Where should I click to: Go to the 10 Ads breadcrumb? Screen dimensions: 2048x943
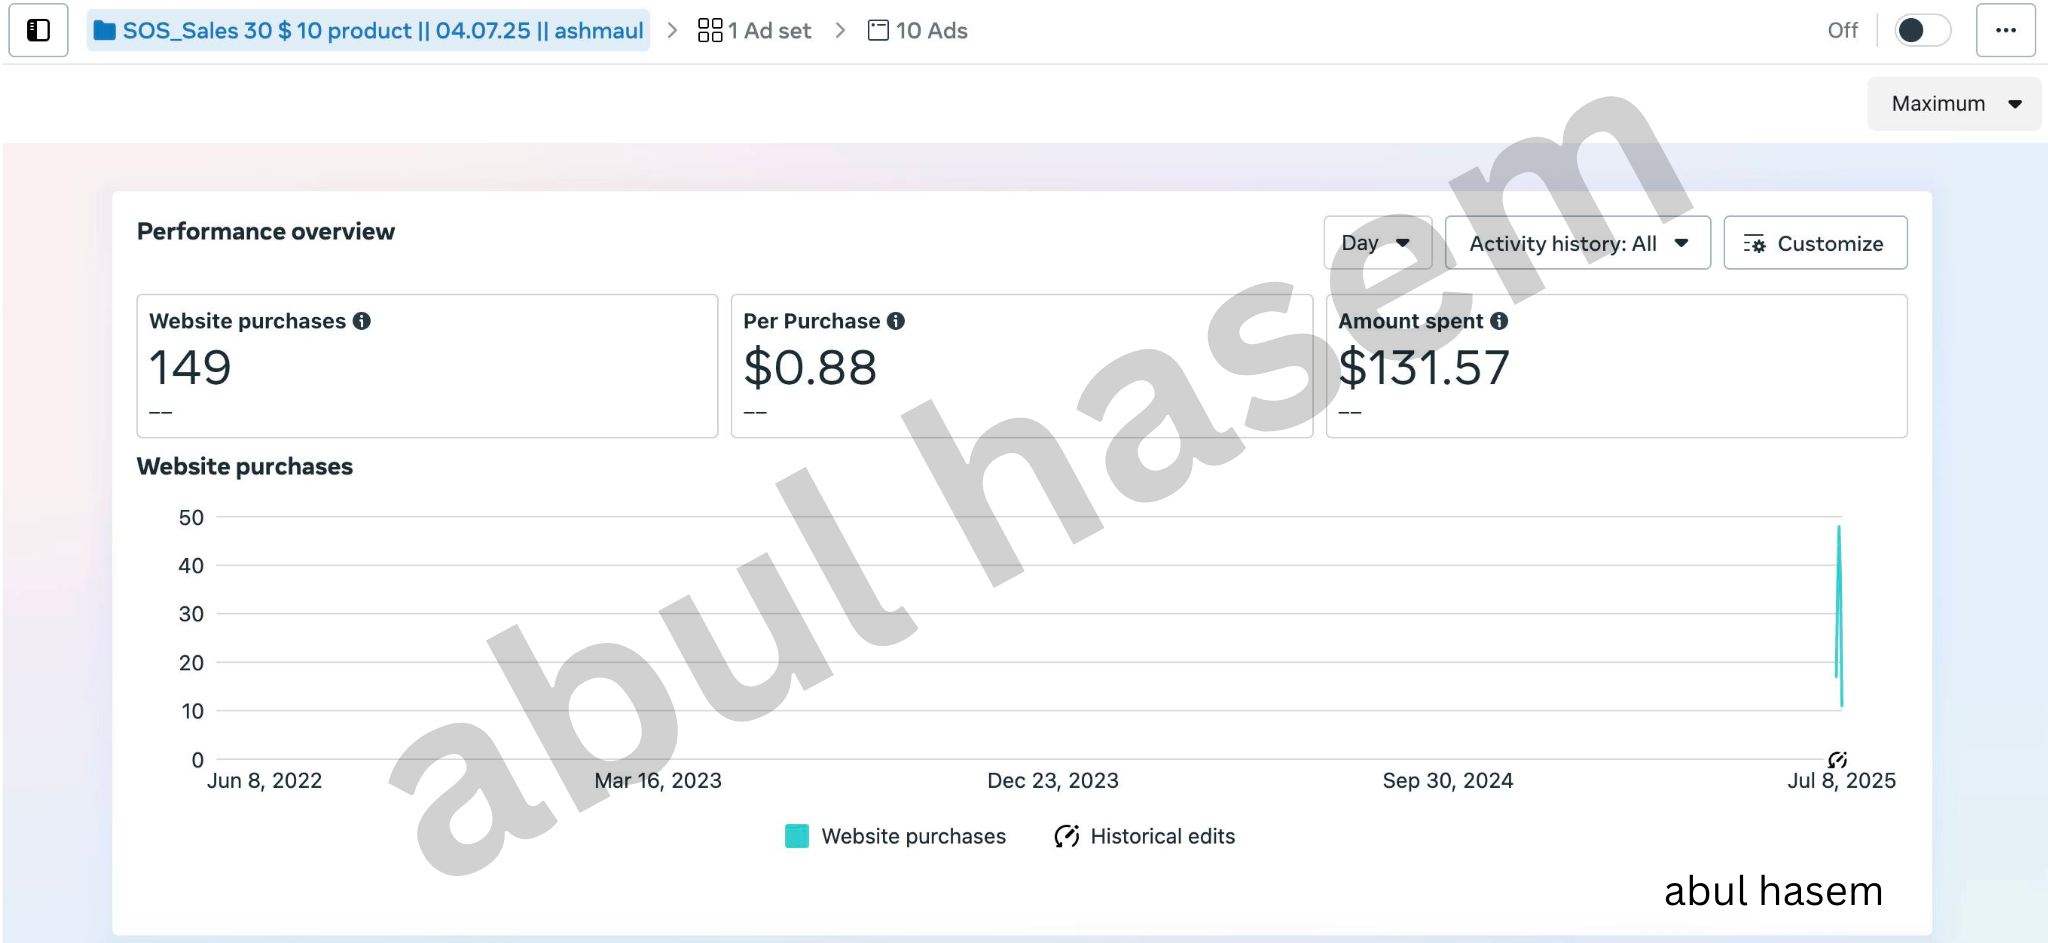pos(918,31)
